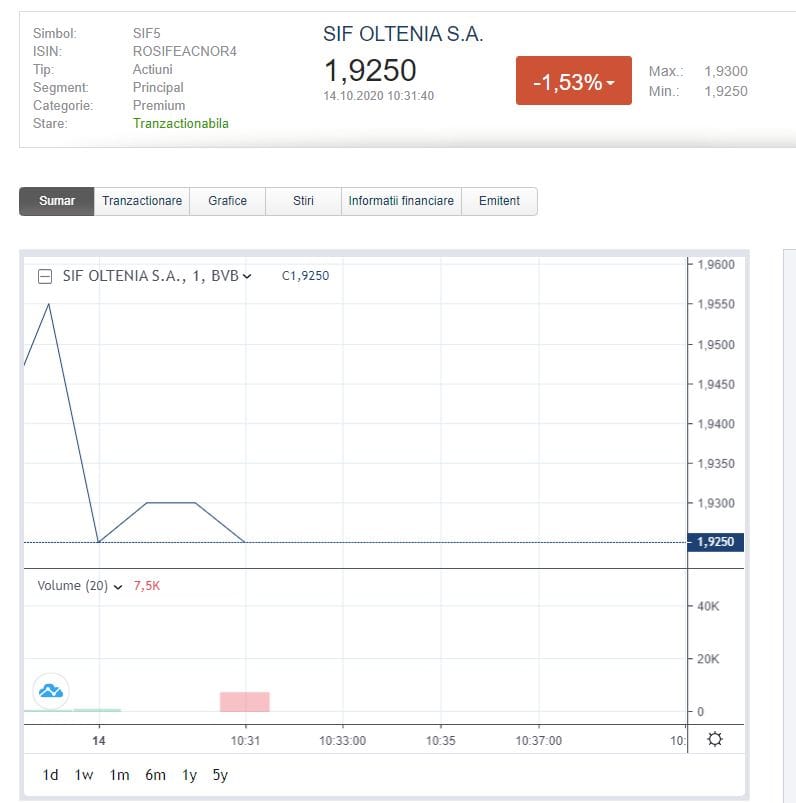Click the Premium category value
The width and height of the screenshot is (796, 803).
[x=159, y=105]
